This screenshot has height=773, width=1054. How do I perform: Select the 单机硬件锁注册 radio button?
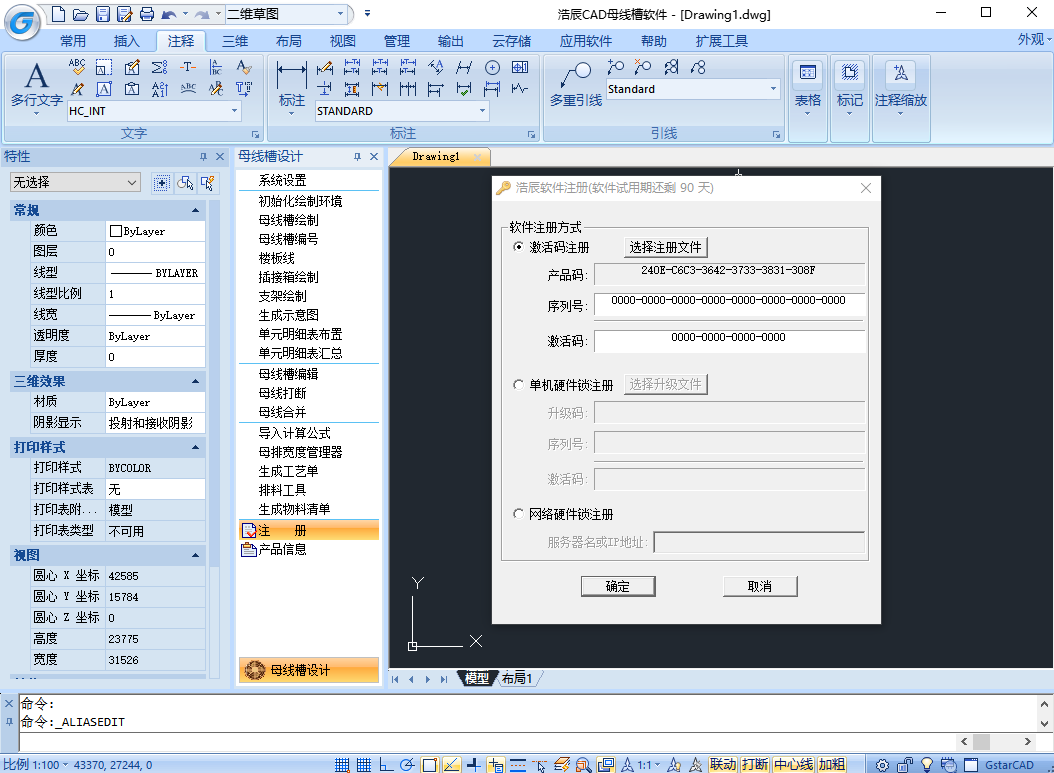tap(518, 384)
